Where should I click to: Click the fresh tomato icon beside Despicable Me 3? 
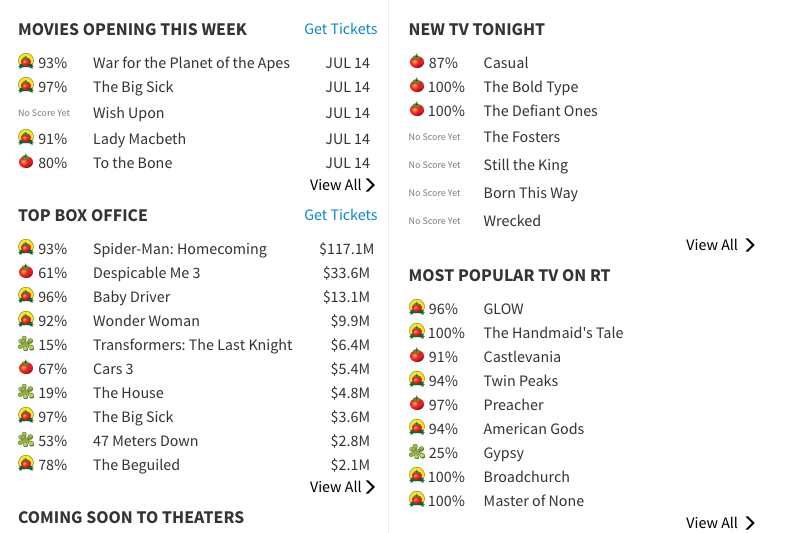[26, 272]
